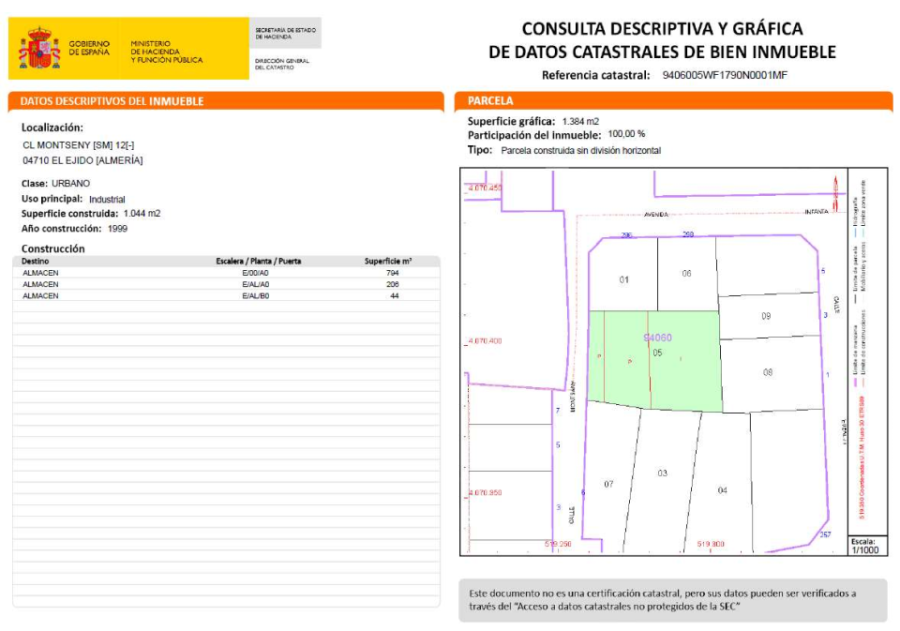Select the 'E/AL/B0' cell
Viewport: 900px width, 631px height.
click(x=255, y=296)
